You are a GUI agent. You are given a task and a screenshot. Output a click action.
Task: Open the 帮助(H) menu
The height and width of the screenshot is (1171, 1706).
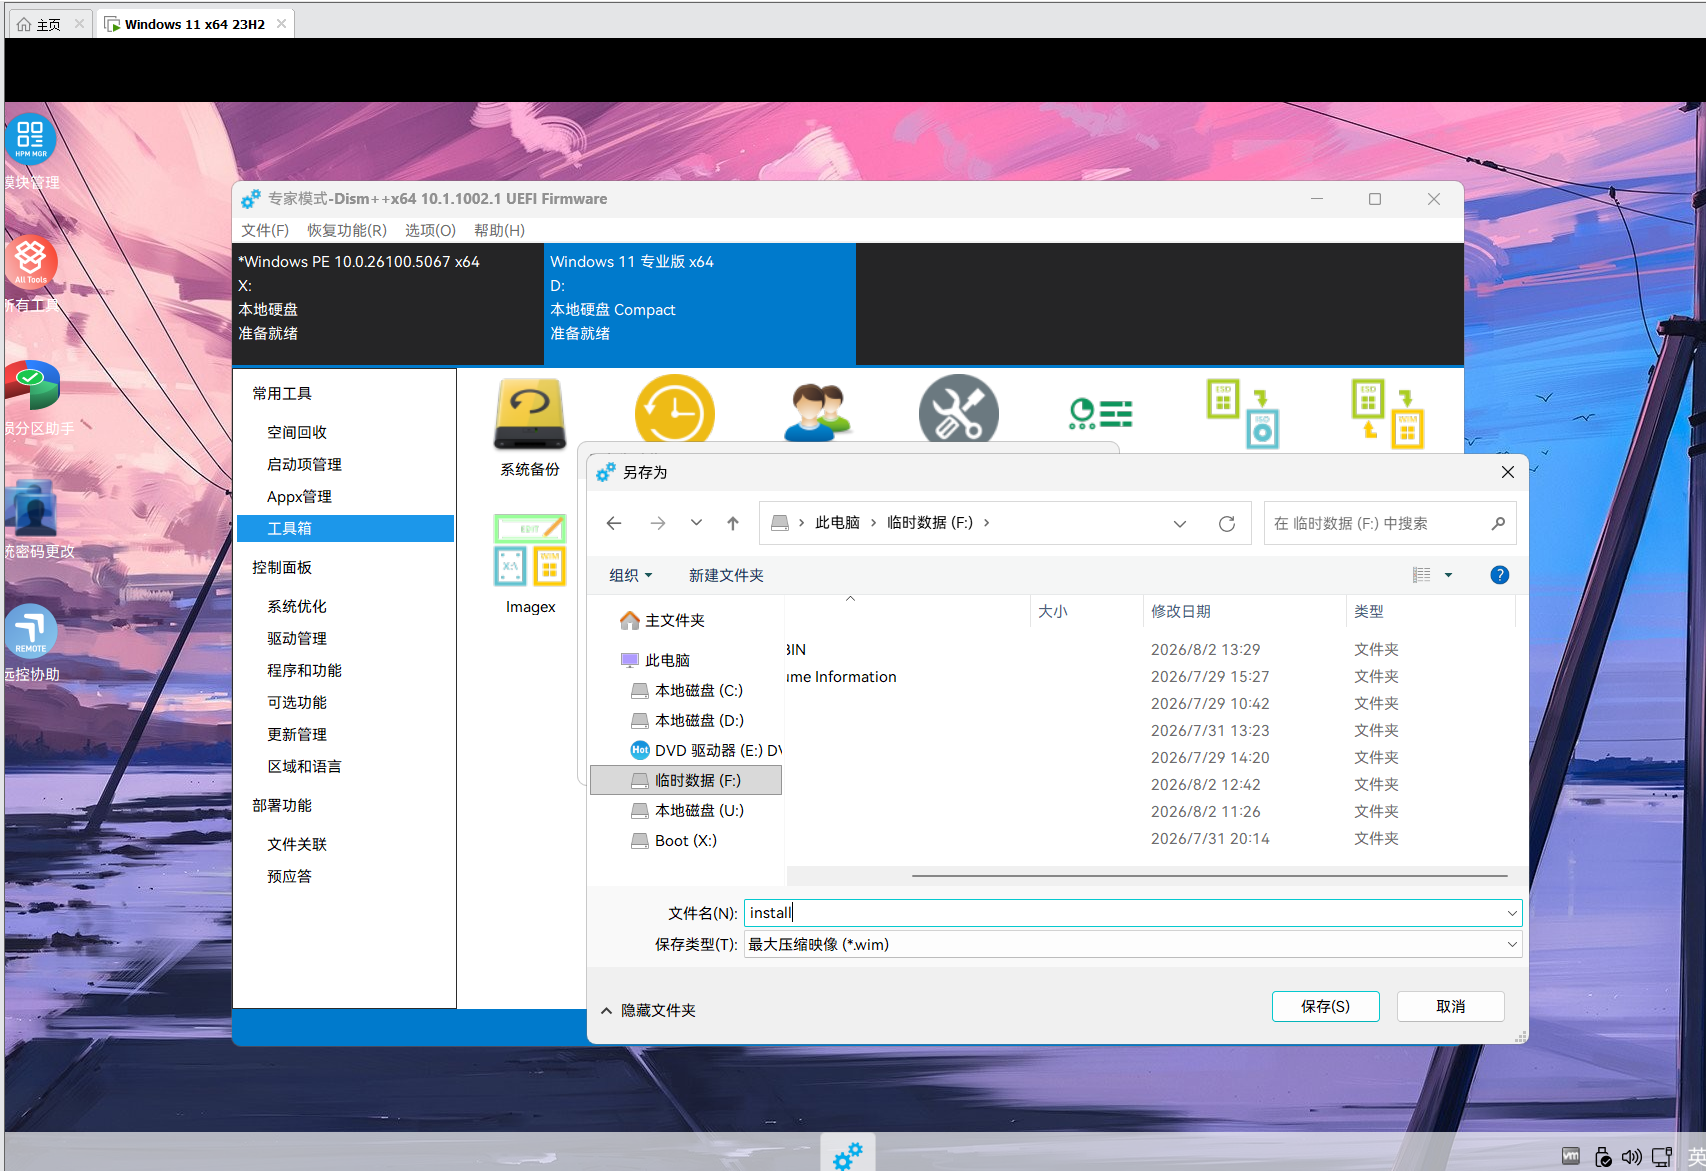(499, 230)
